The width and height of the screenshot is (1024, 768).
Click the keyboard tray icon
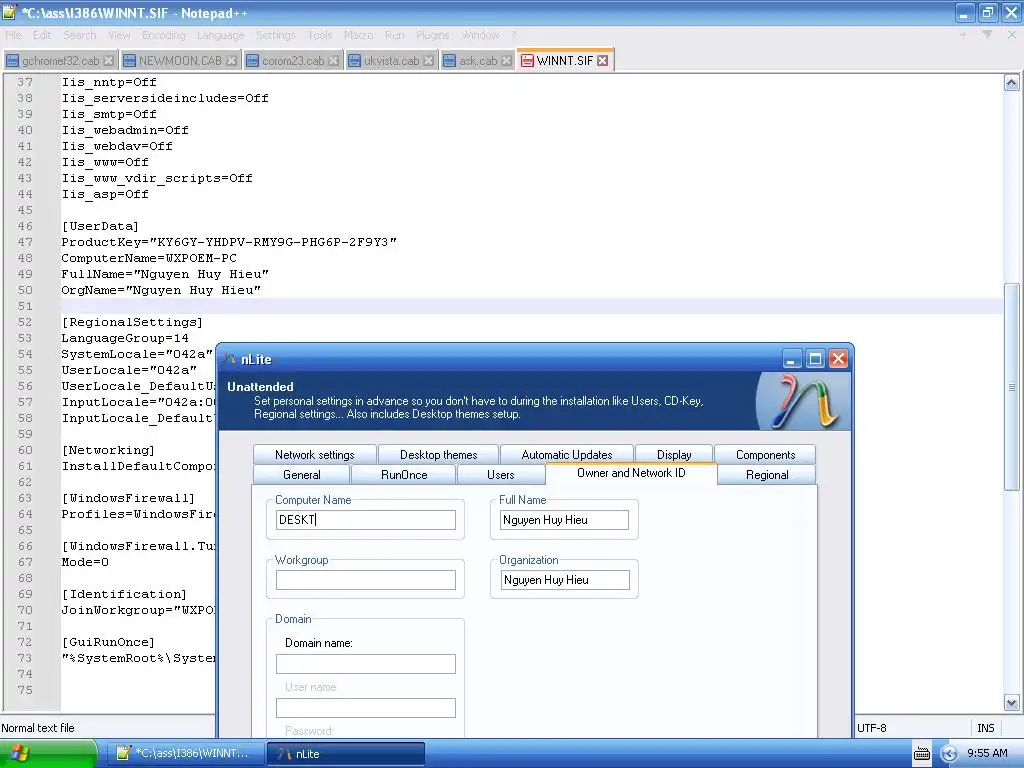click(921, 754)
